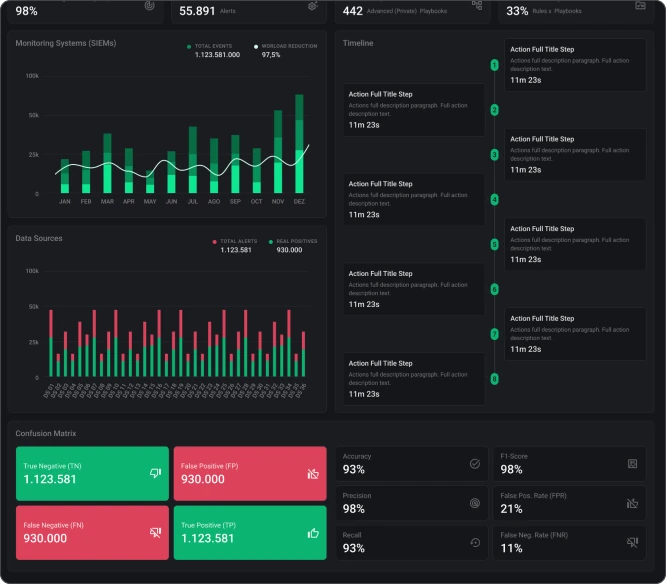Toggle the red Total Alerts legend dot
Viewport: 666px width, 584px height.
click(214, 242)
